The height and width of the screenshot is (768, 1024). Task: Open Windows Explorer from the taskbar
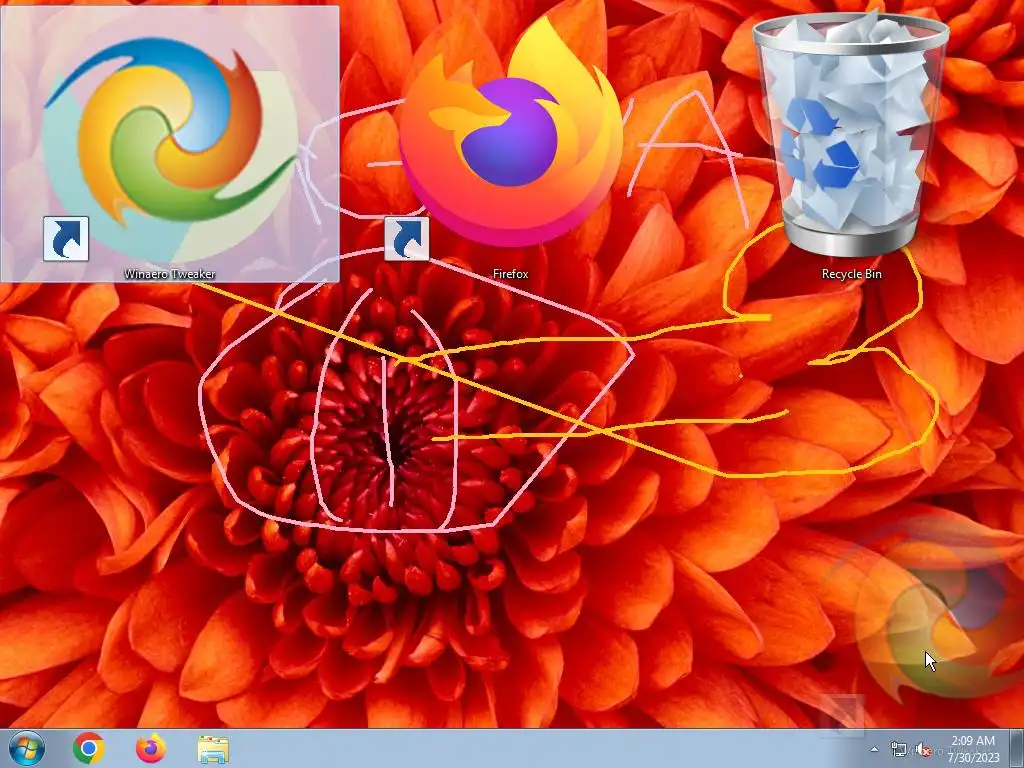(213, 749)
